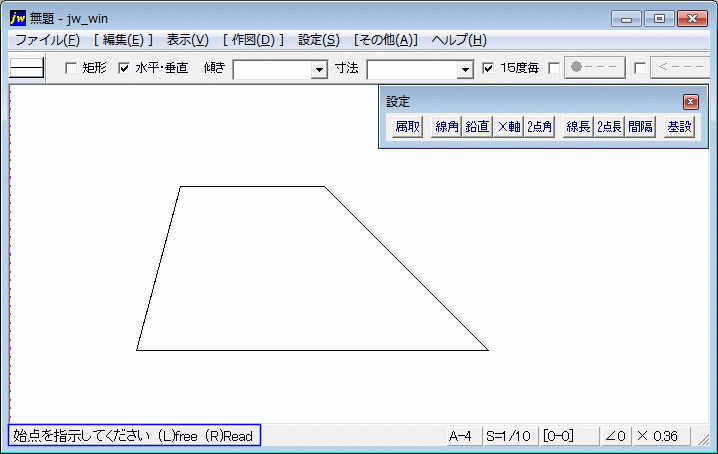Click the × 0.36 zoom status field
The width and height of the screenshot is (718, 454).
(x=661, y=436)
